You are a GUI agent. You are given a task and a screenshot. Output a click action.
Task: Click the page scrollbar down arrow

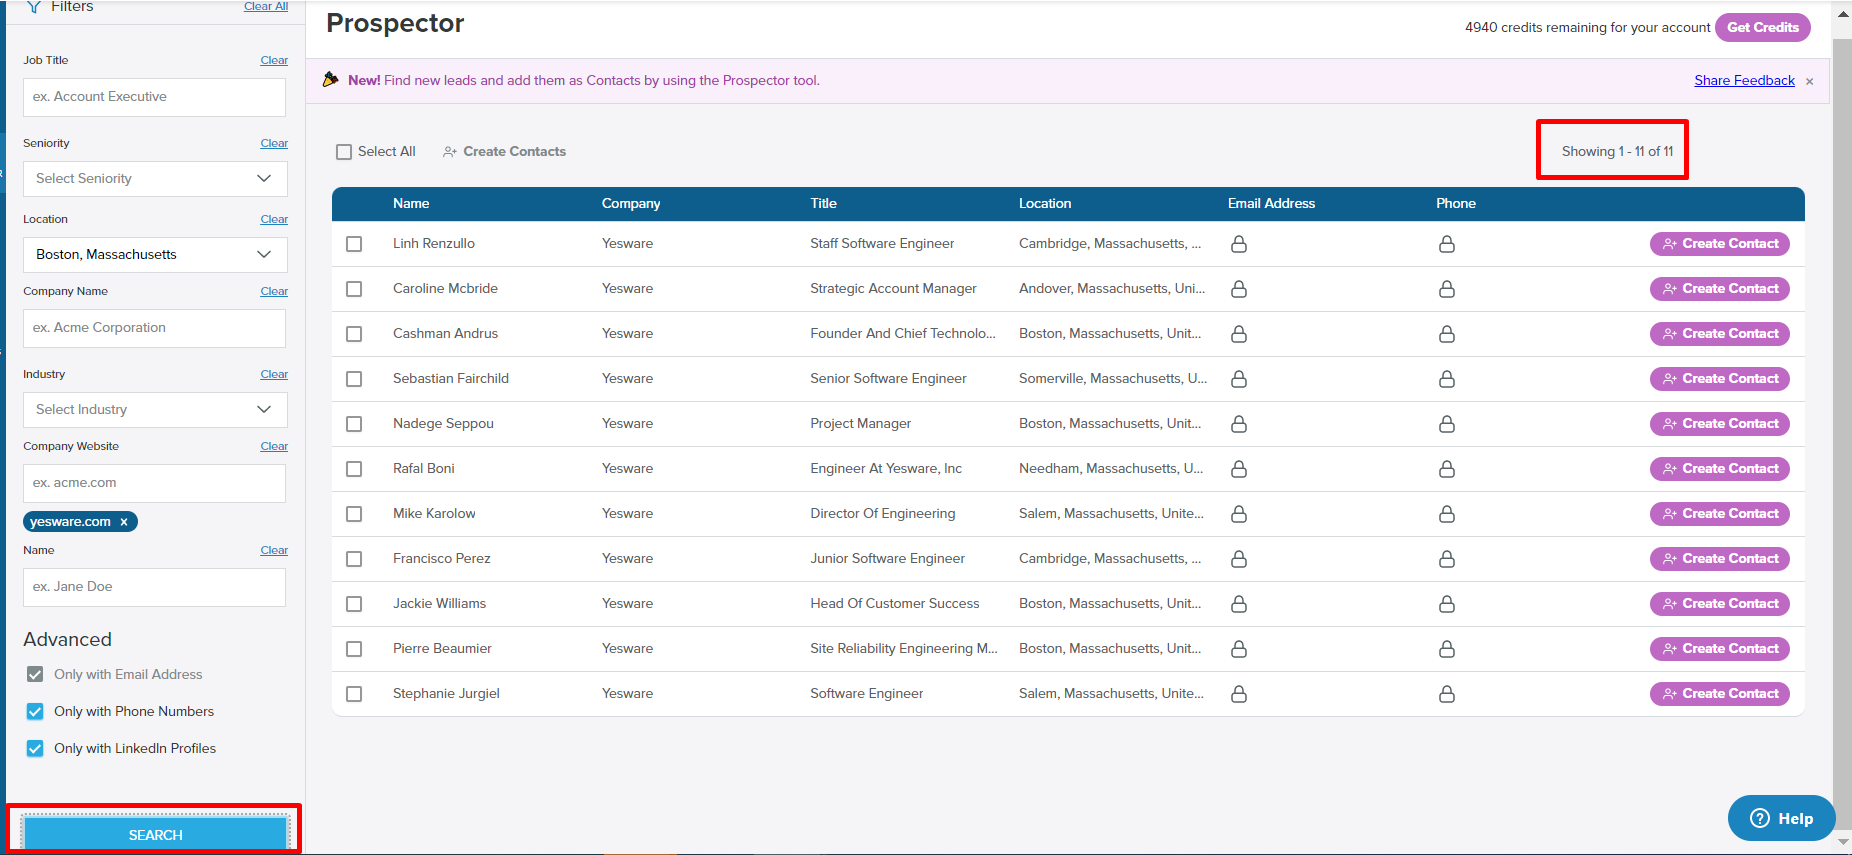tap(1843, 842)
